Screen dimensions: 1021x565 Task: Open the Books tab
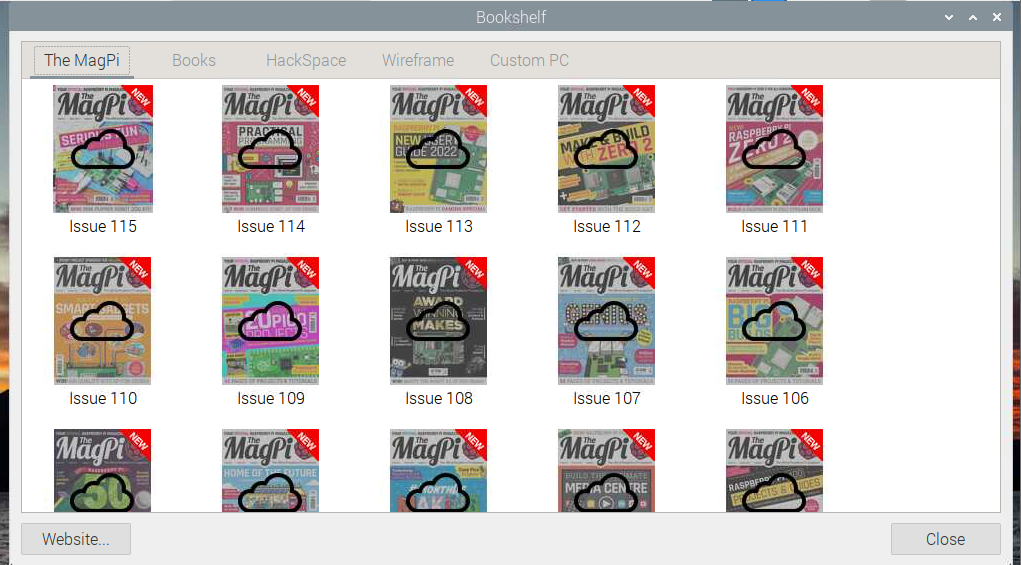tap(193, 61)
